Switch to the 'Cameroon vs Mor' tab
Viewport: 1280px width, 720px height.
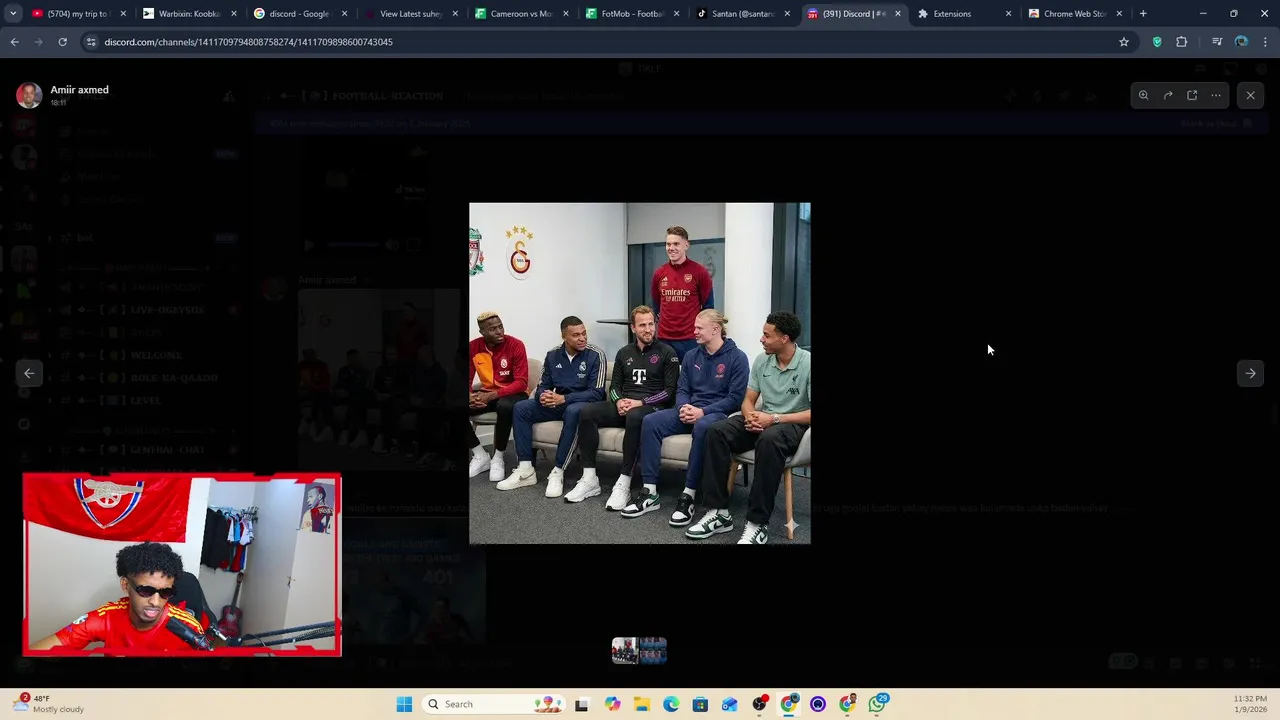520,14
